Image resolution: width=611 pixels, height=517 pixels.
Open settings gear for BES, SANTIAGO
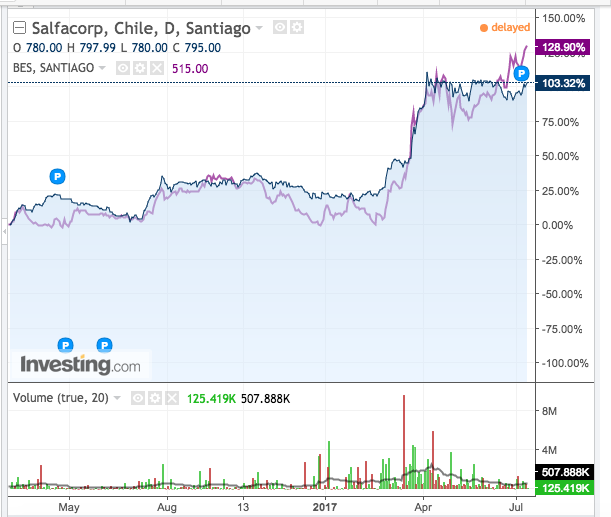[140, 69]
